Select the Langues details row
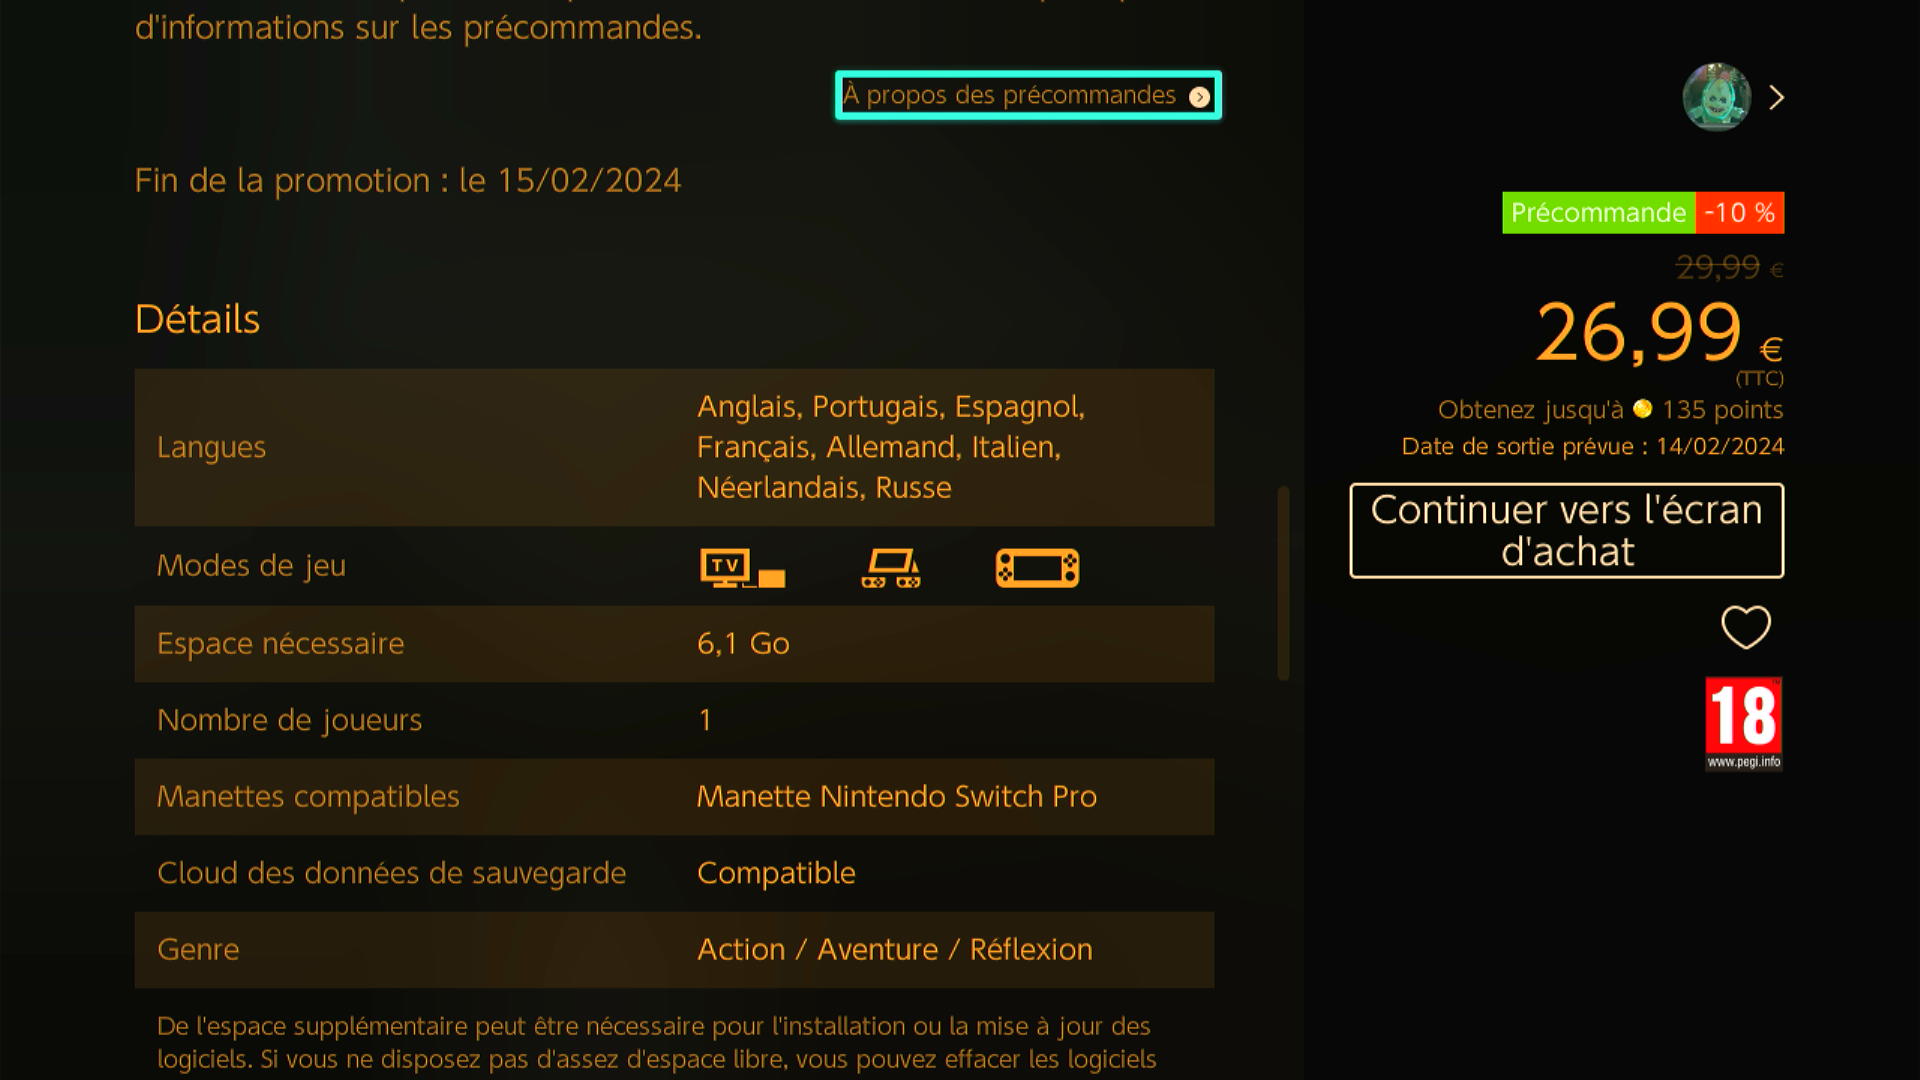This screenshot has height=1080, width=1920. 674,447
